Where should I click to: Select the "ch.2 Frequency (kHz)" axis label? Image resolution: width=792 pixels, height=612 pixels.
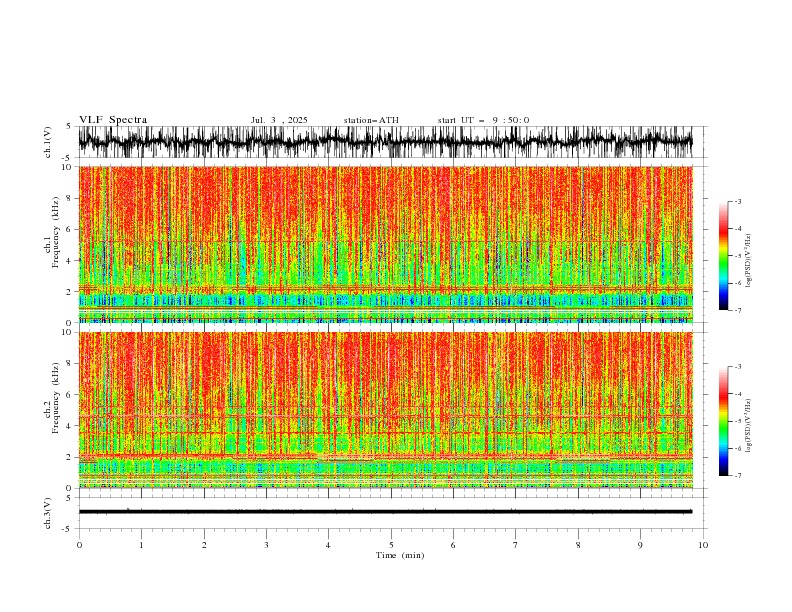click(x=51, y=398)
